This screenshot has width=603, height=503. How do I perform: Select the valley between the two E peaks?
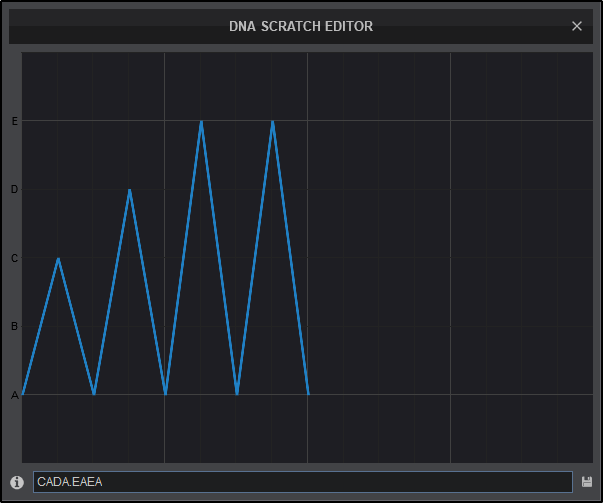click(x=237, y=394)
